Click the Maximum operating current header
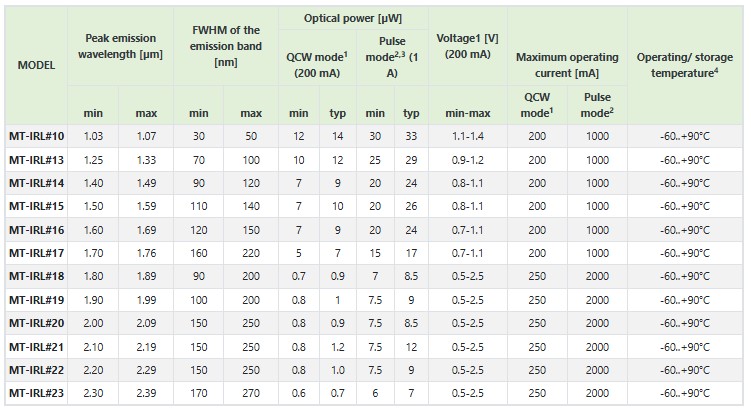751x414 pixels. coord(567,65)
